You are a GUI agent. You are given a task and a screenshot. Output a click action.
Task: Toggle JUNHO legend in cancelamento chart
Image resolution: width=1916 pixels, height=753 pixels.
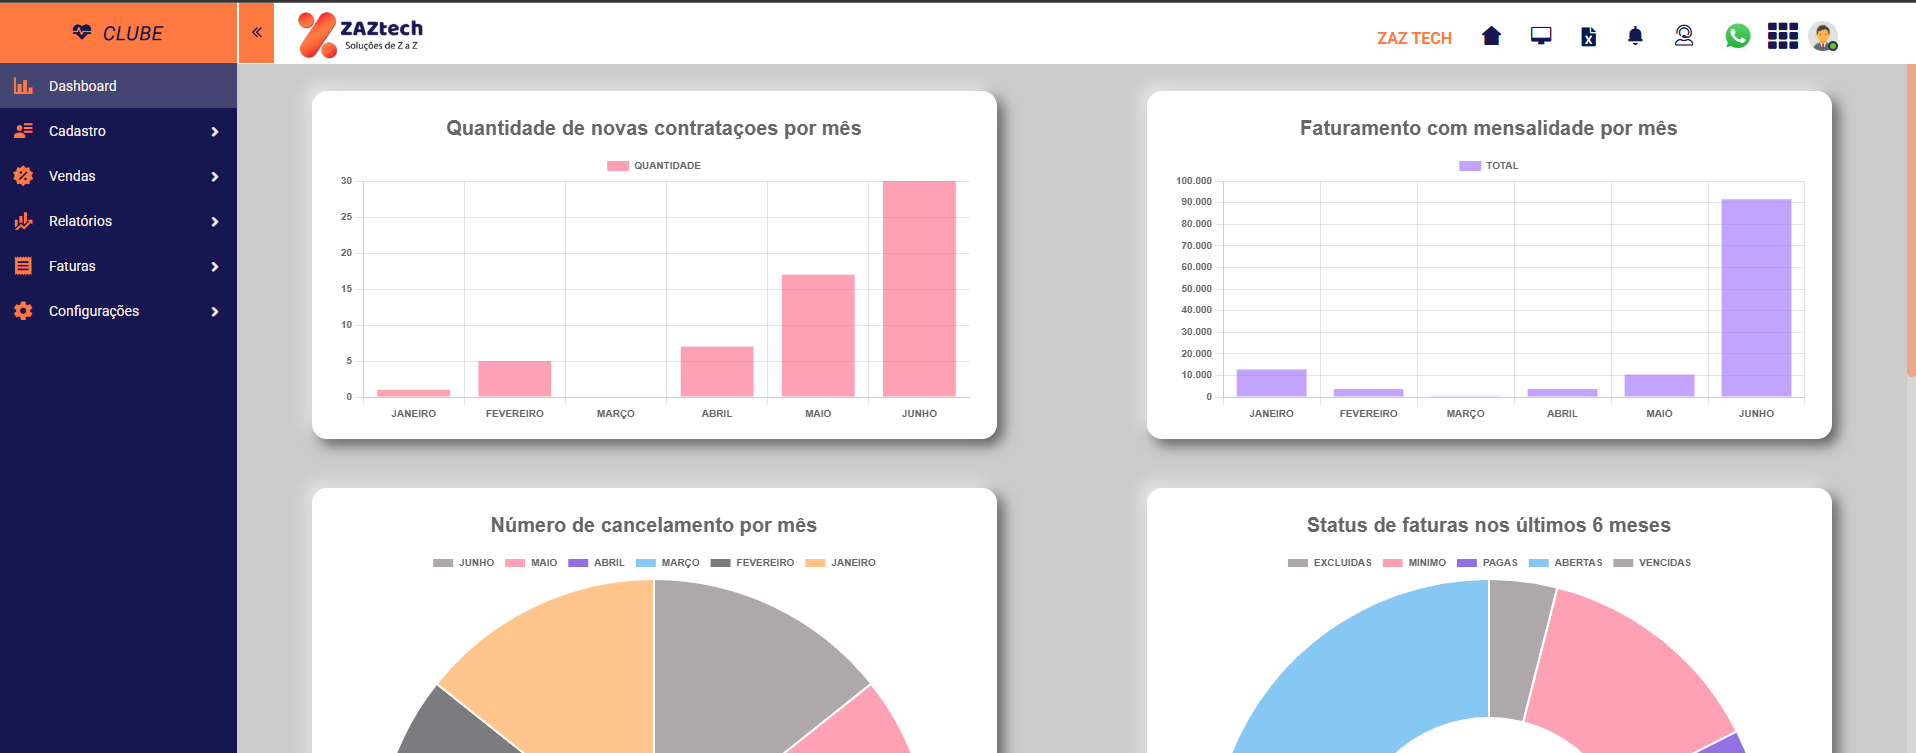(x=463, y=563)
